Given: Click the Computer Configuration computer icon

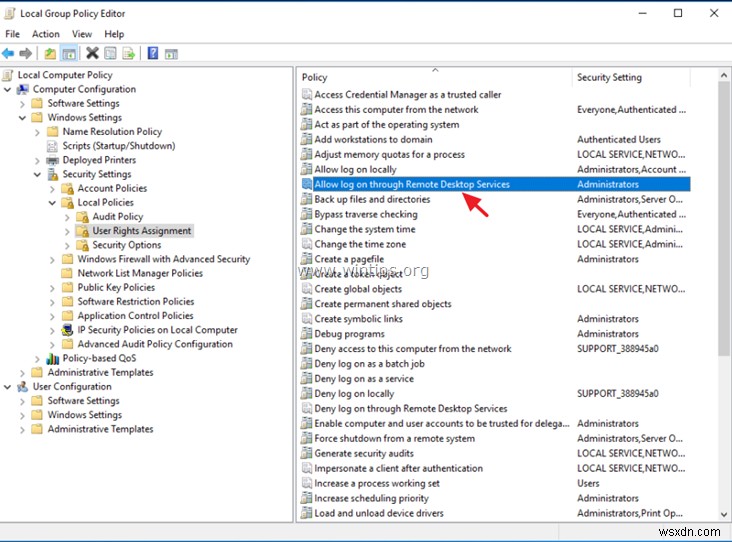Looking at the screenshot, I should (23, 89).
